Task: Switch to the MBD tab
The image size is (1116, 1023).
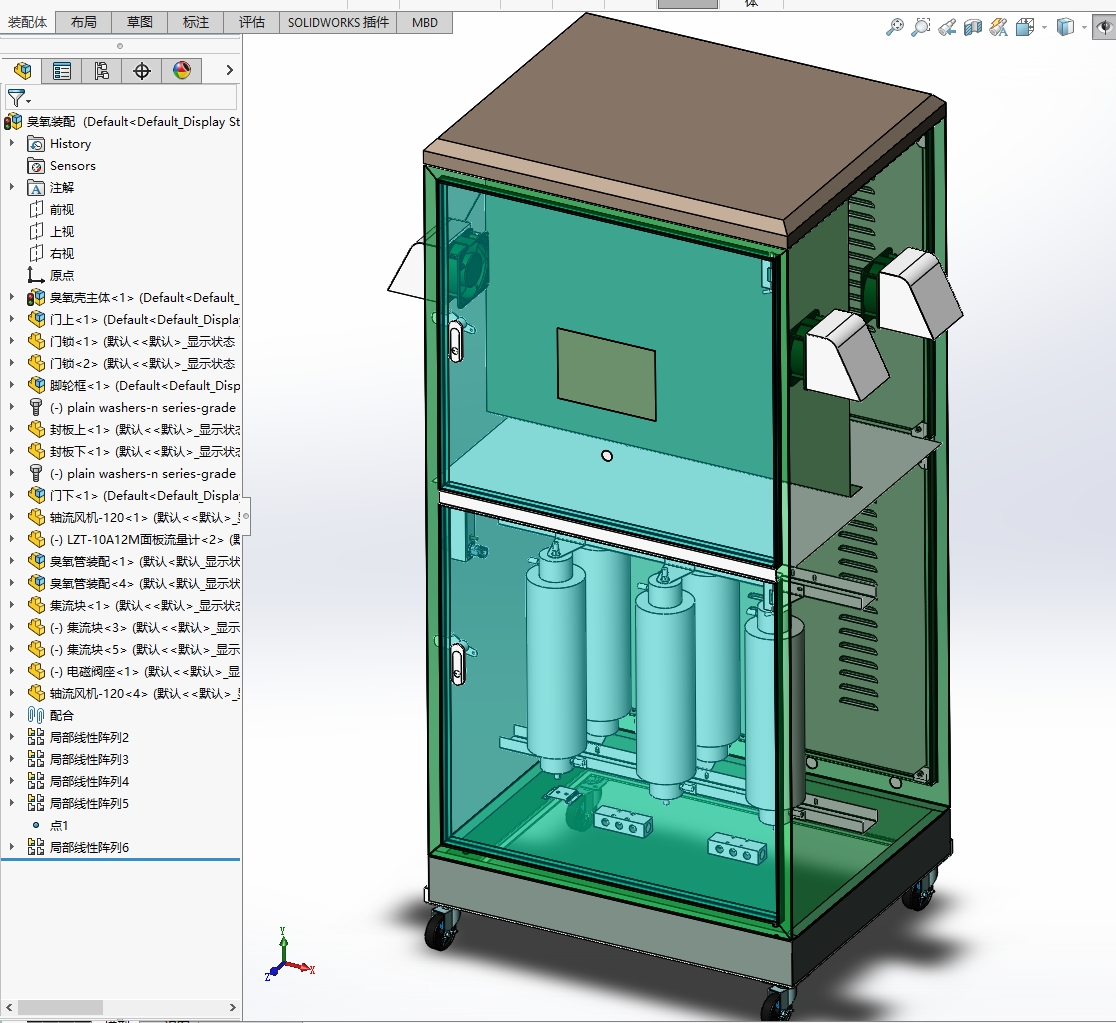Action: [x=425, y=23]
